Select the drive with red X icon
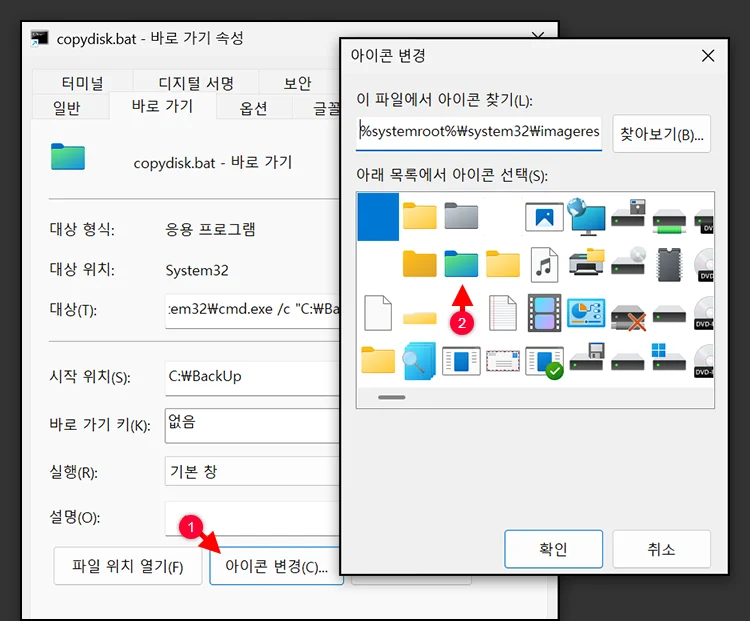This screenshot has width=750, height=621. click(x=629, y=318)
